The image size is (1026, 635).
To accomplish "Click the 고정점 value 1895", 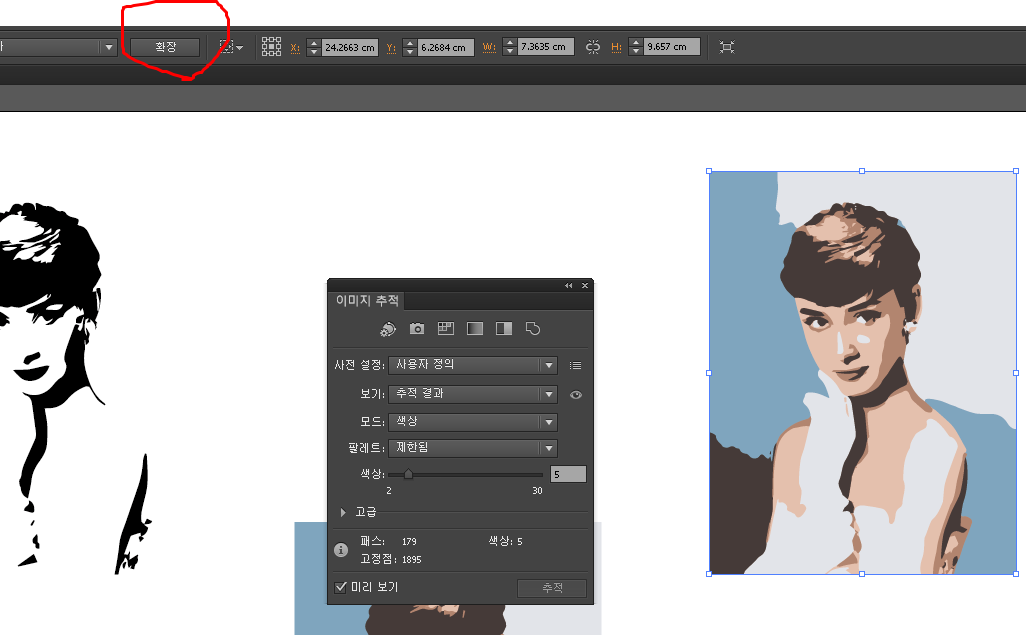I will [x=412, y=560].
